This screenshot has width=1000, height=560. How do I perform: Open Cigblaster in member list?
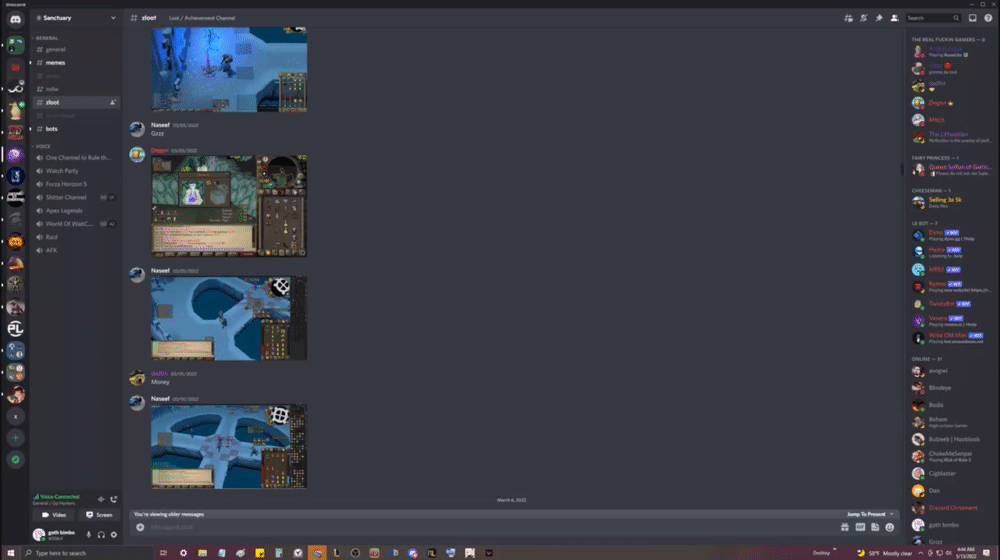[950, 473]
